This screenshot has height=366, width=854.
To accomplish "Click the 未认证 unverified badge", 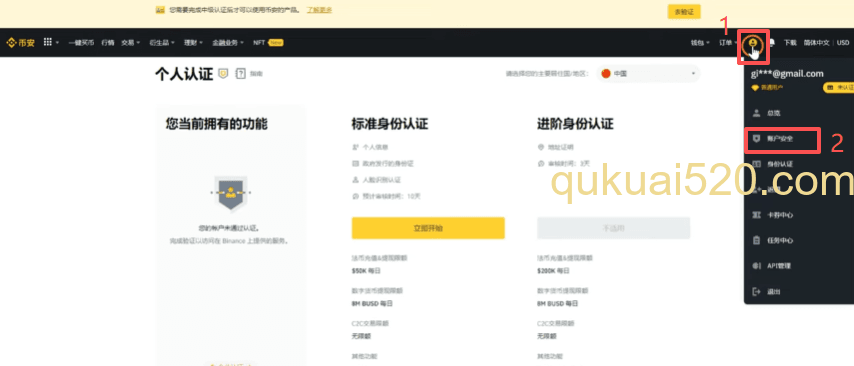I will point(838,88).
